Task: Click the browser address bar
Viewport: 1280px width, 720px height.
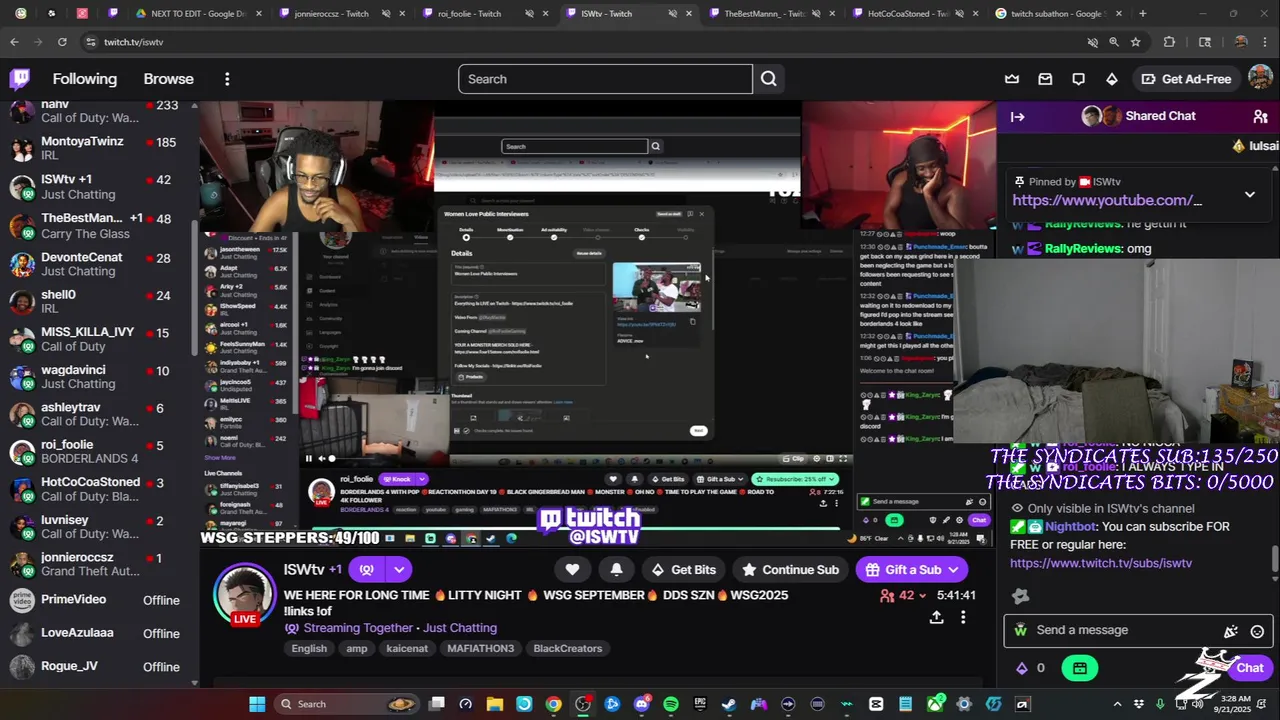Action: (x=580, y=42)
